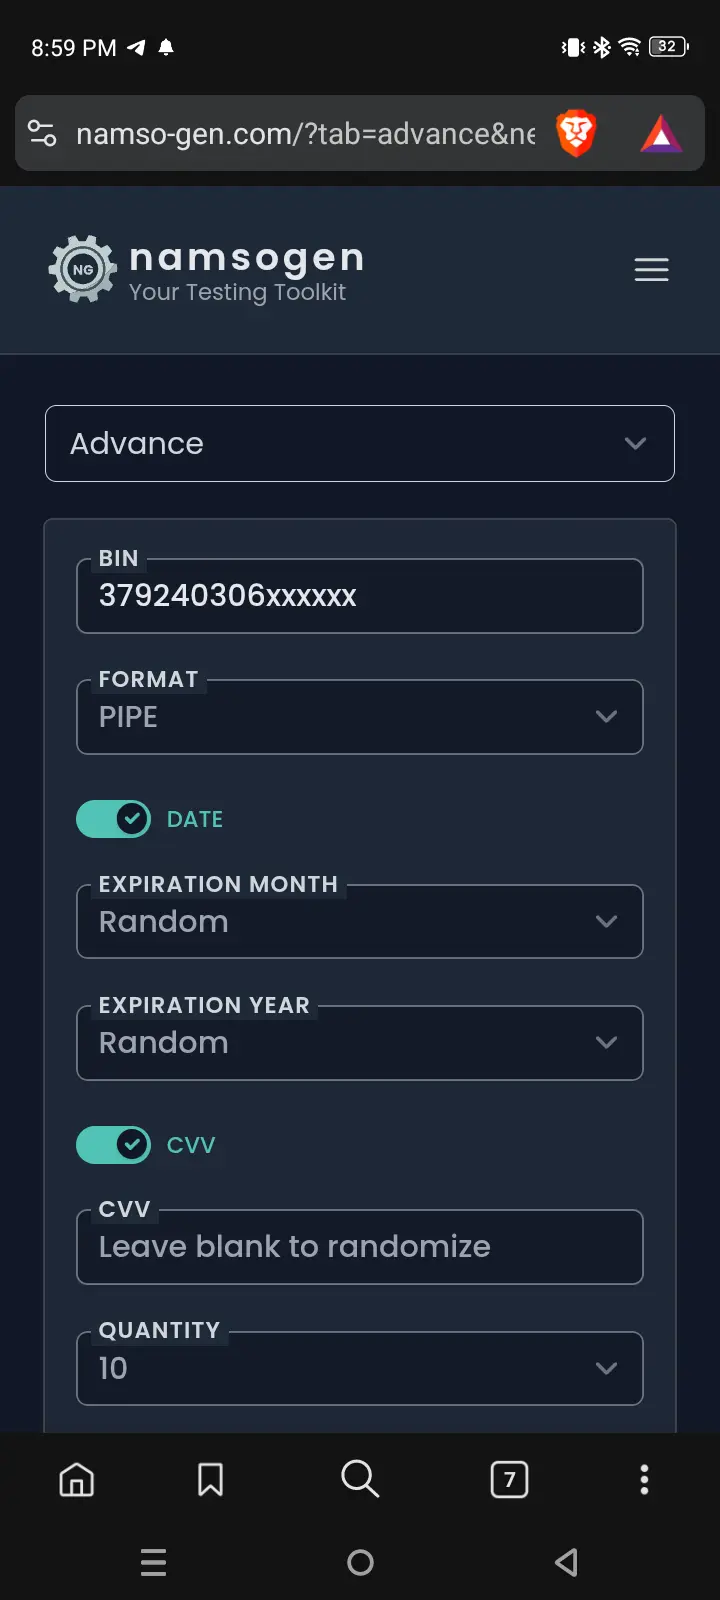Tap the namsogen gear logo
This screenshot has width=720, height=1600.
[x=82, y=269]
